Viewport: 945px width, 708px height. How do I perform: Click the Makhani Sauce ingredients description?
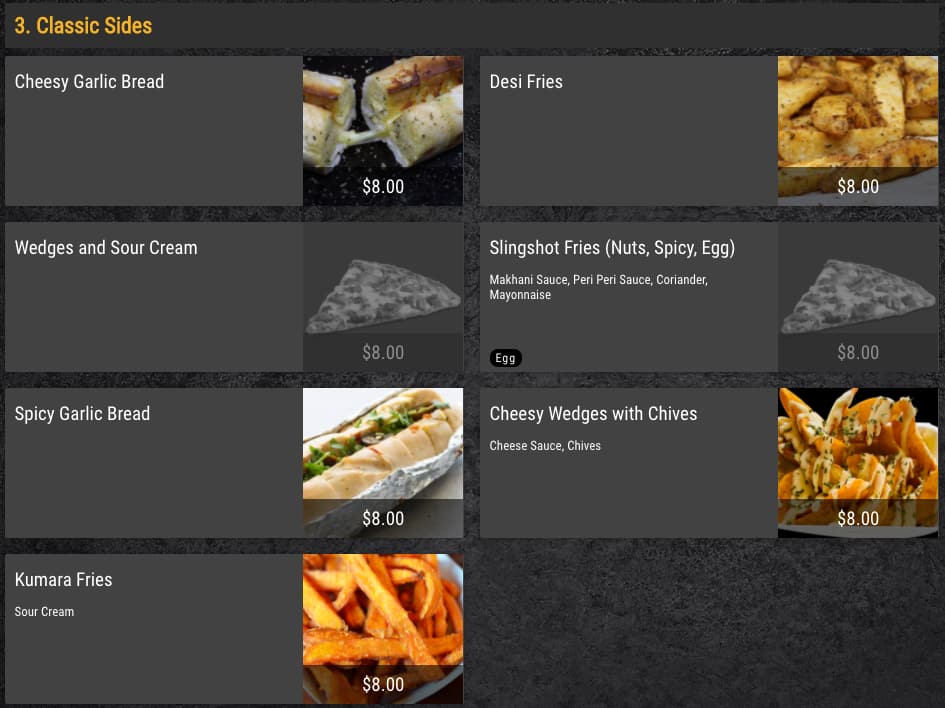pos(598,287)
